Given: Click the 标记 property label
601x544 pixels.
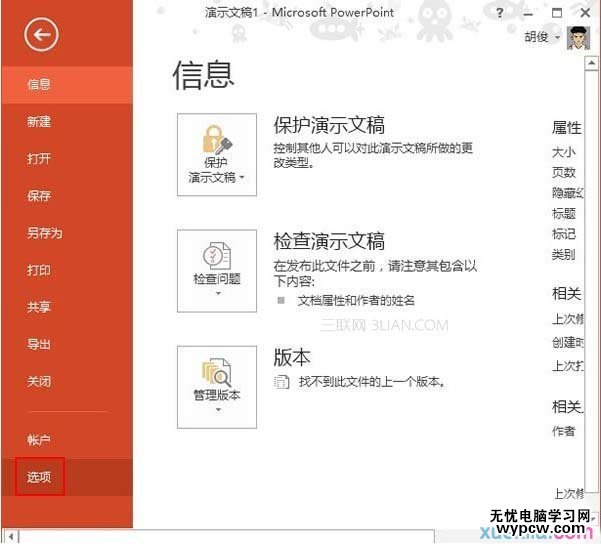Looking at the screenshot, I should tap(563, 234).
